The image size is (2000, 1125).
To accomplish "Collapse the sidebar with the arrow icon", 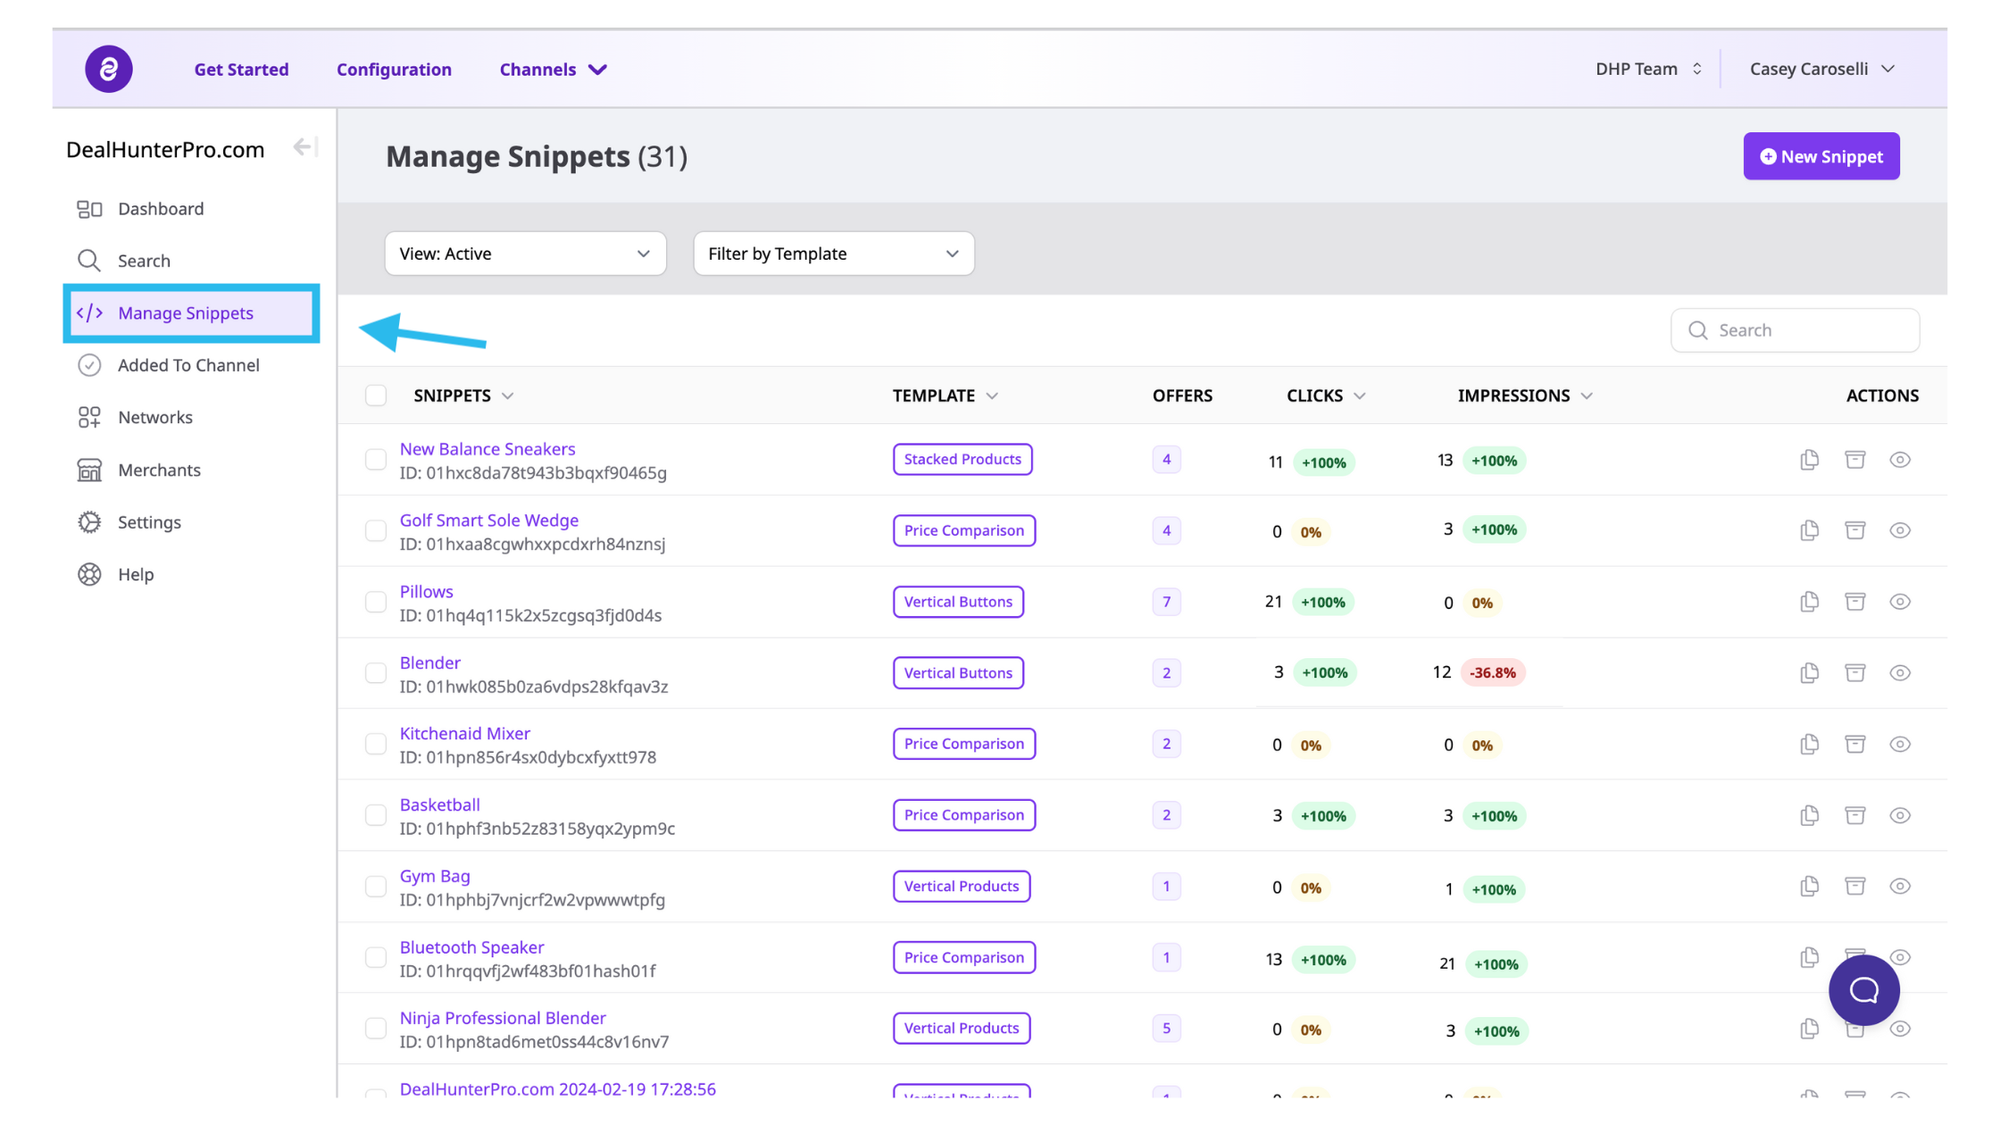I will click(304, 148).
